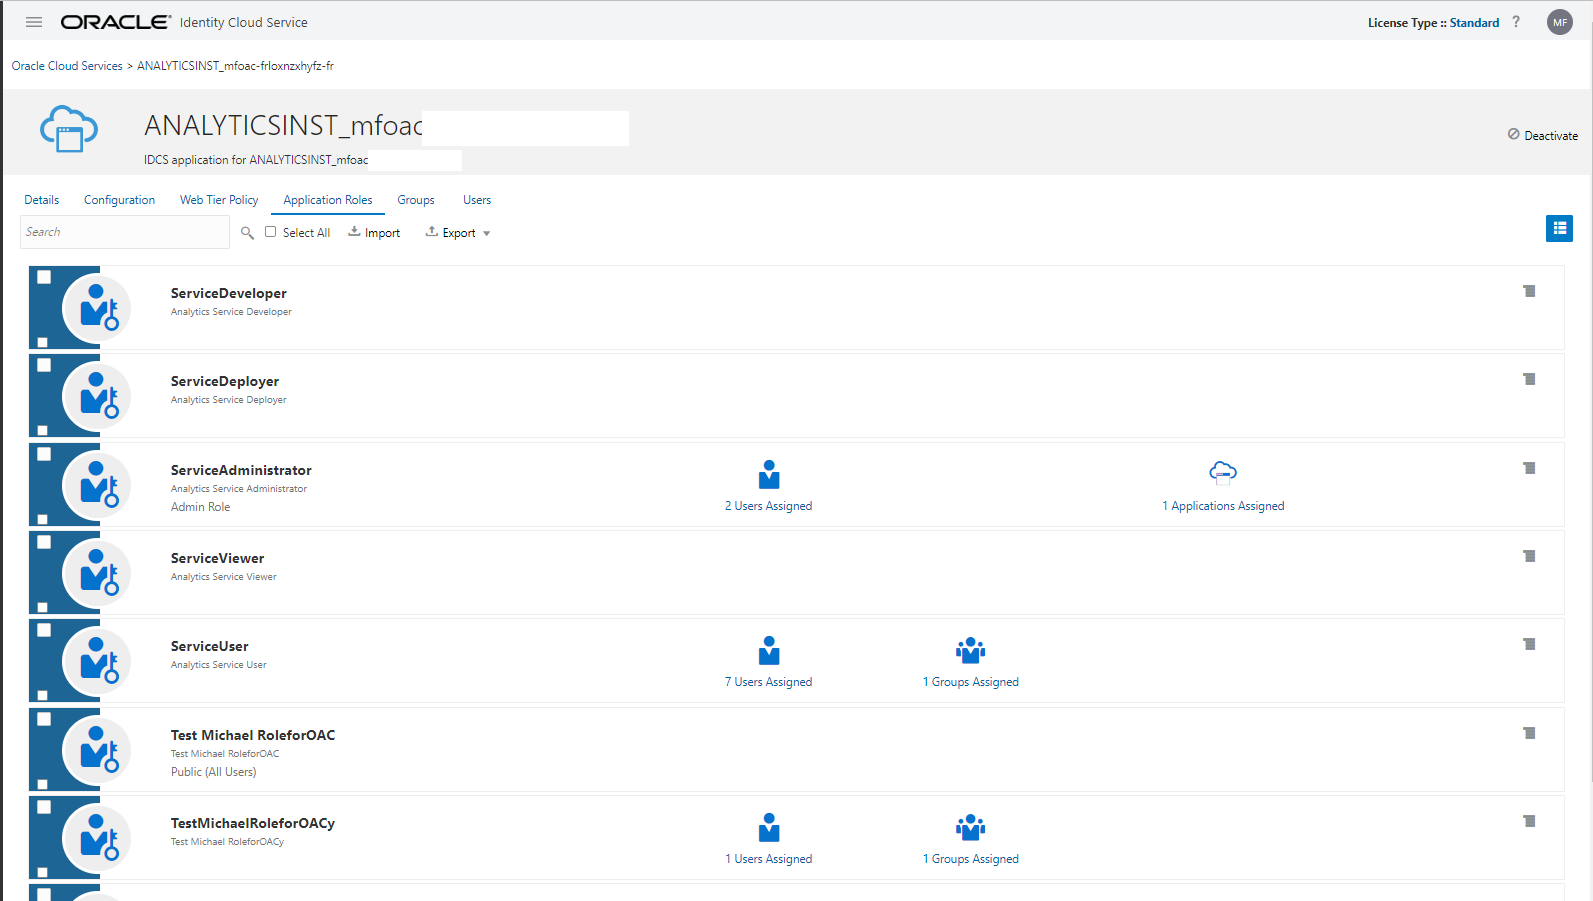Open ServiceDeployer row action menu
The height and width of the screenshot is (901, 1593).
[x=1529, y=379]
